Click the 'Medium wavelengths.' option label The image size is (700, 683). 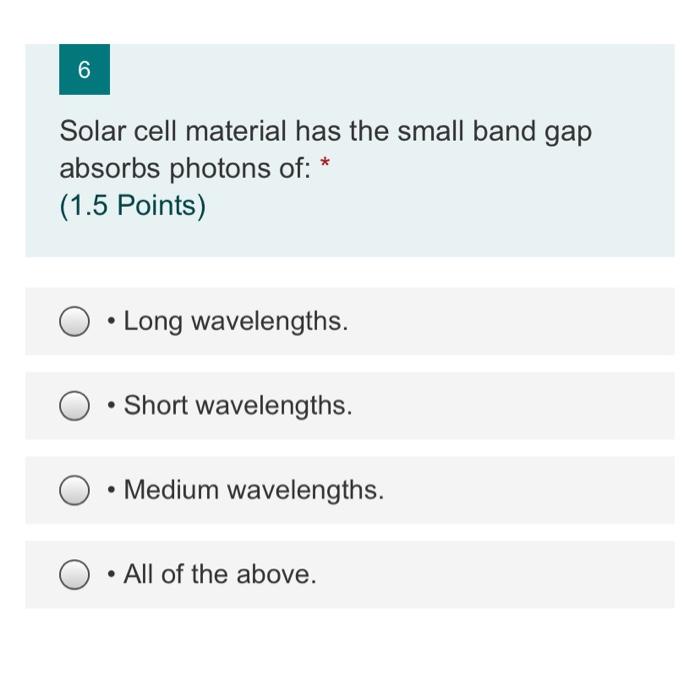coord(254,490)
